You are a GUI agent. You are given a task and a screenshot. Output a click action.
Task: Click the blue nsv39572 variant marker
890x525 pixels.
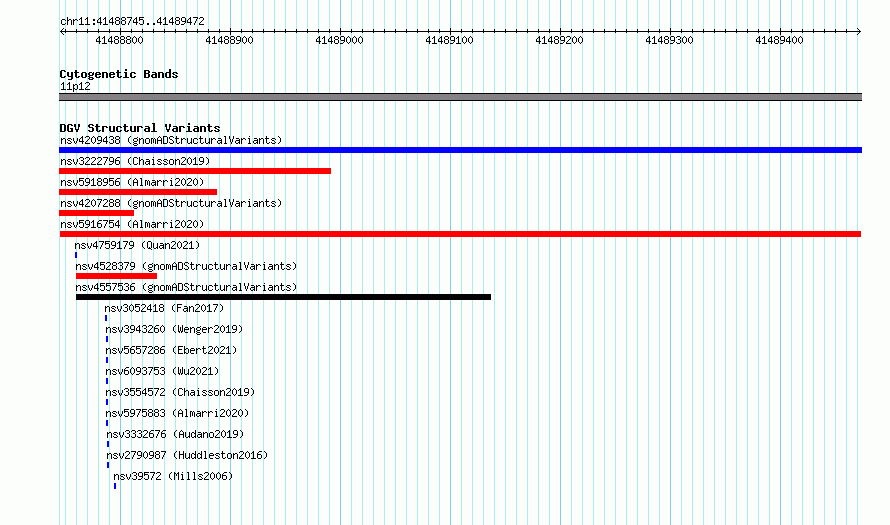tap(115, 486)
